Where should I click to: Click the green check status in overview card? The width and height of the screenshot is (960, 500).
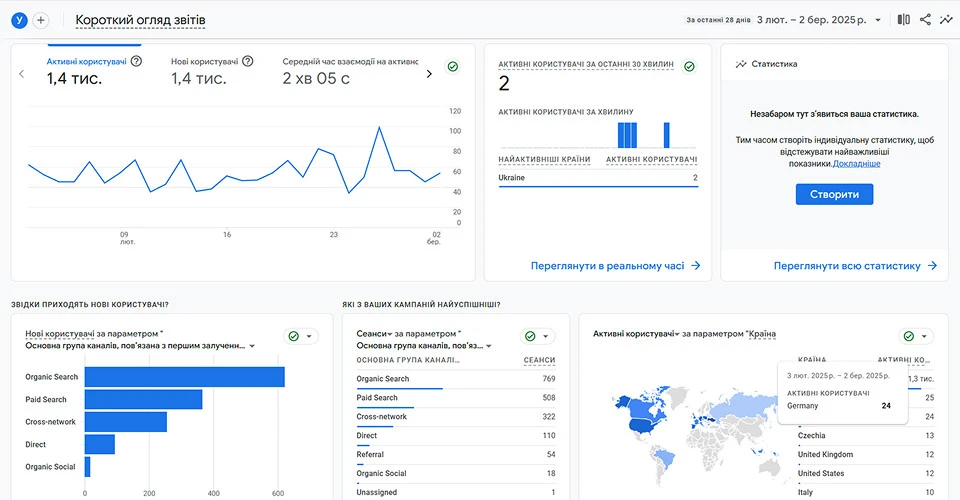(453, 66)
